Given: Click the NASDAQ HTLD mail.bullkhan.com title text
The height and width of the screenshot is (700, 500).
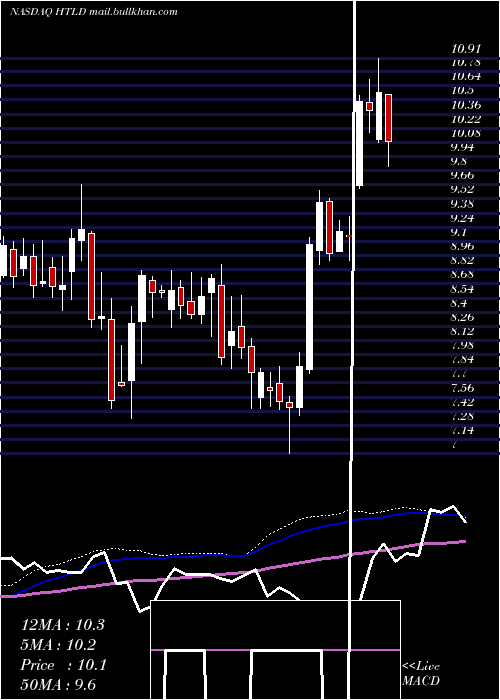Looking at the screenshot, I should click(x=94, y=12).
